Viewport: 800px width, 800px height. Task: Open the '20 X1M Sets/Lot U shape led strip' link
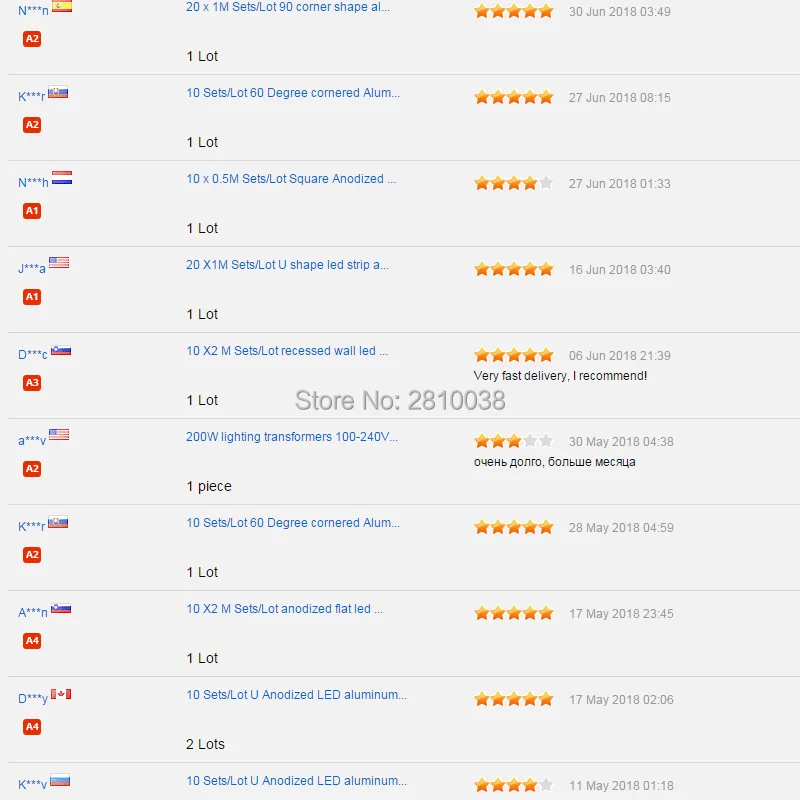point(287,265)
